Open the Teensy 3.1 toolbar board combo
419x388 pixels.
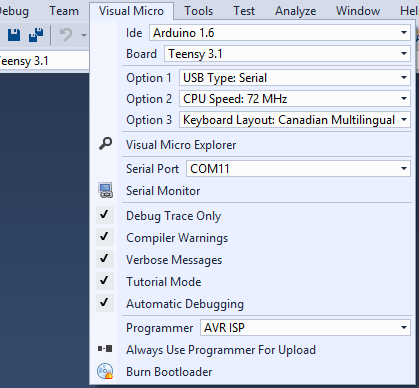coord(43,61)
